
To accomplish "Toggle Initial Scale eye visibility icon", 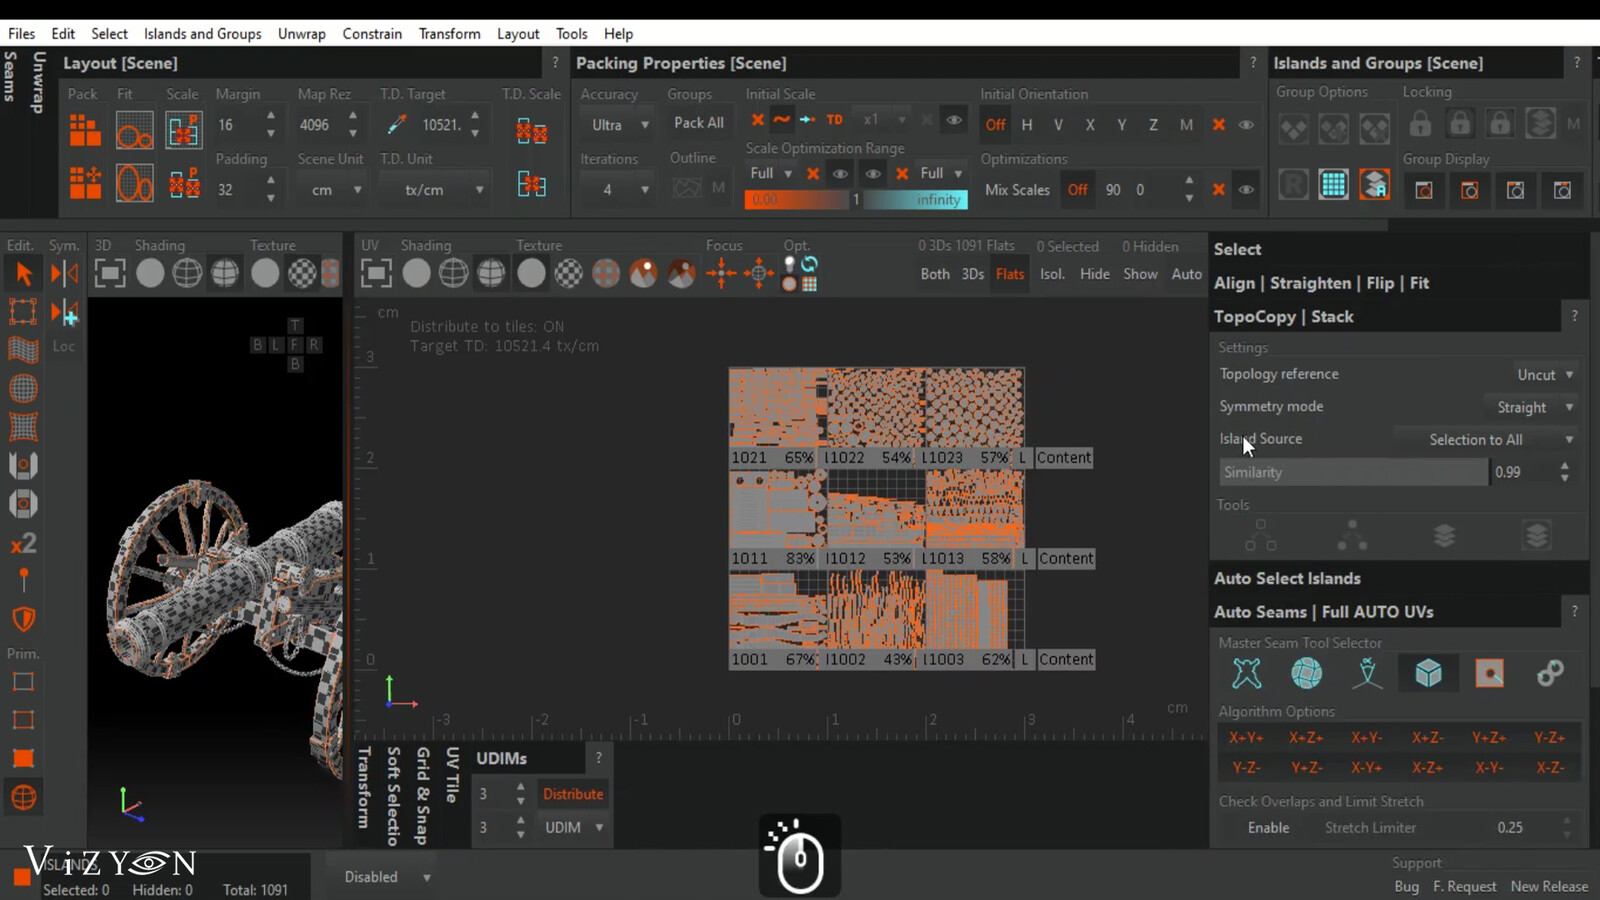I will tap(954, 120).
